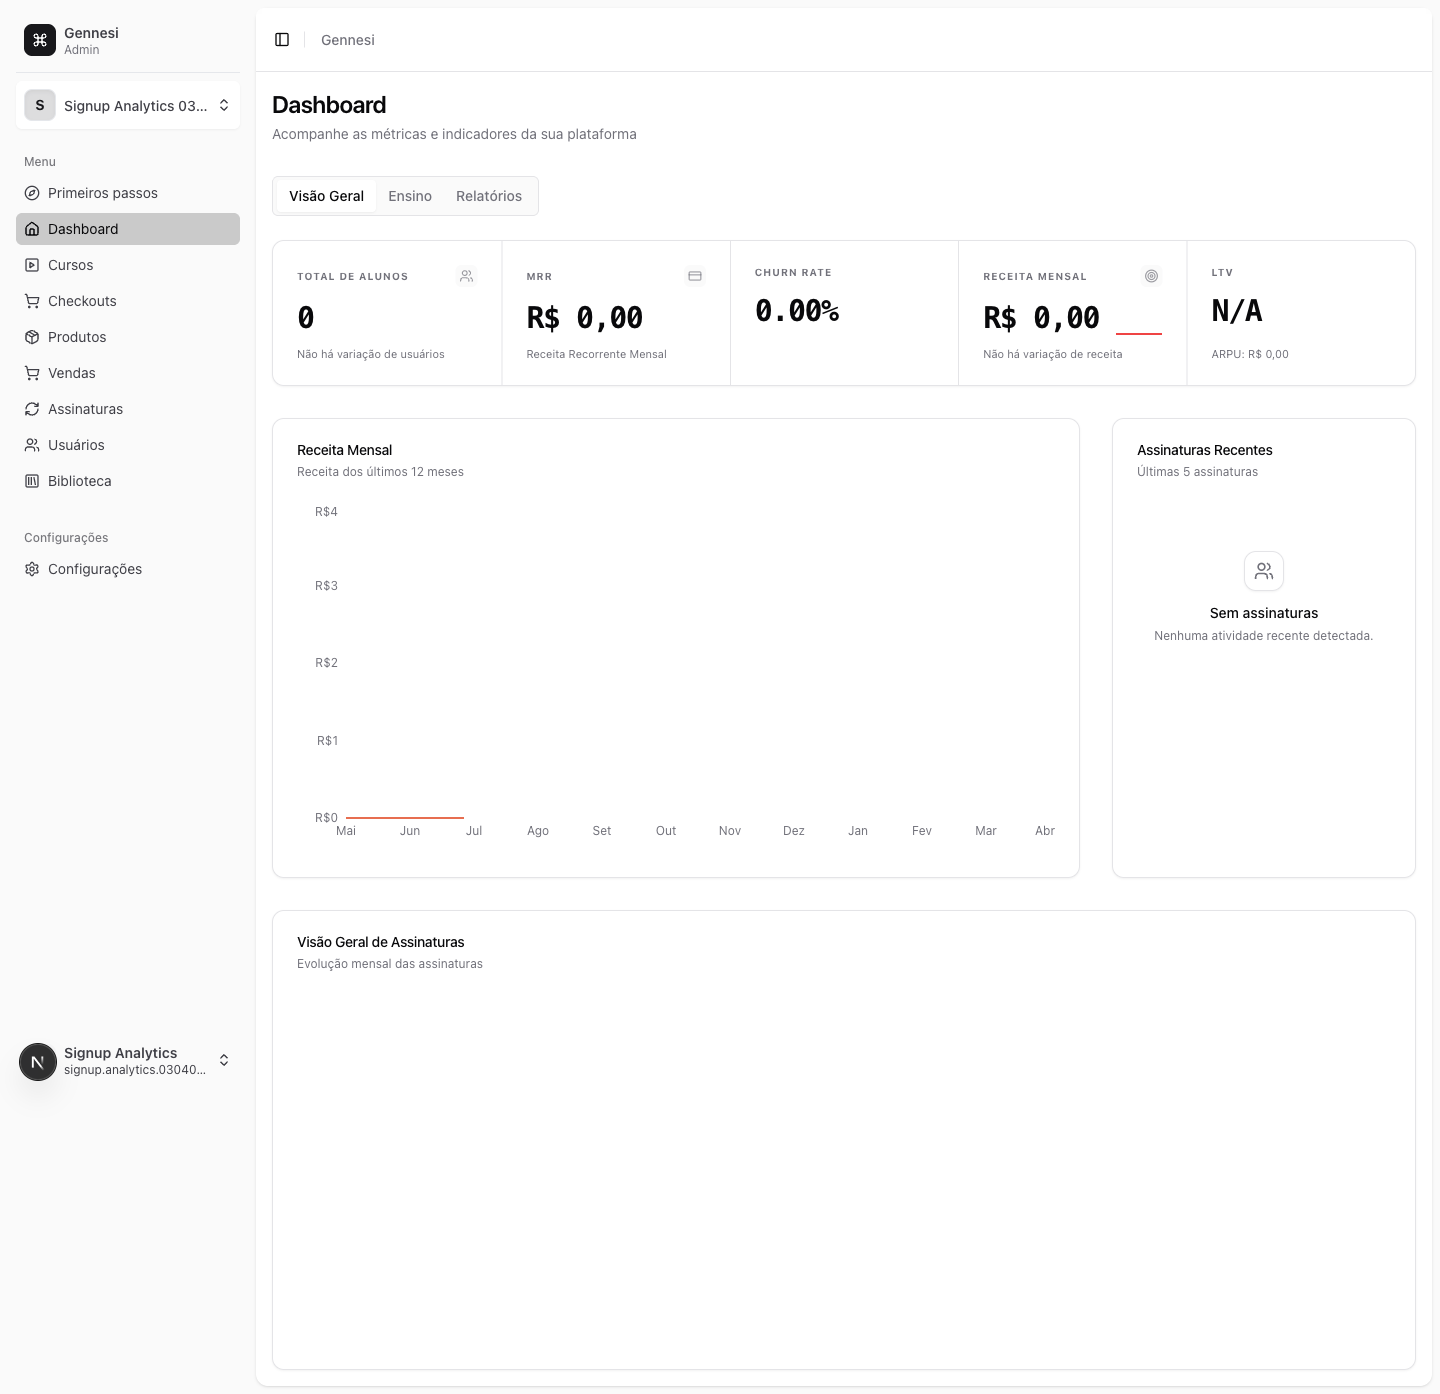Open Assinaturas refresh icon

(x=32, y=409)
